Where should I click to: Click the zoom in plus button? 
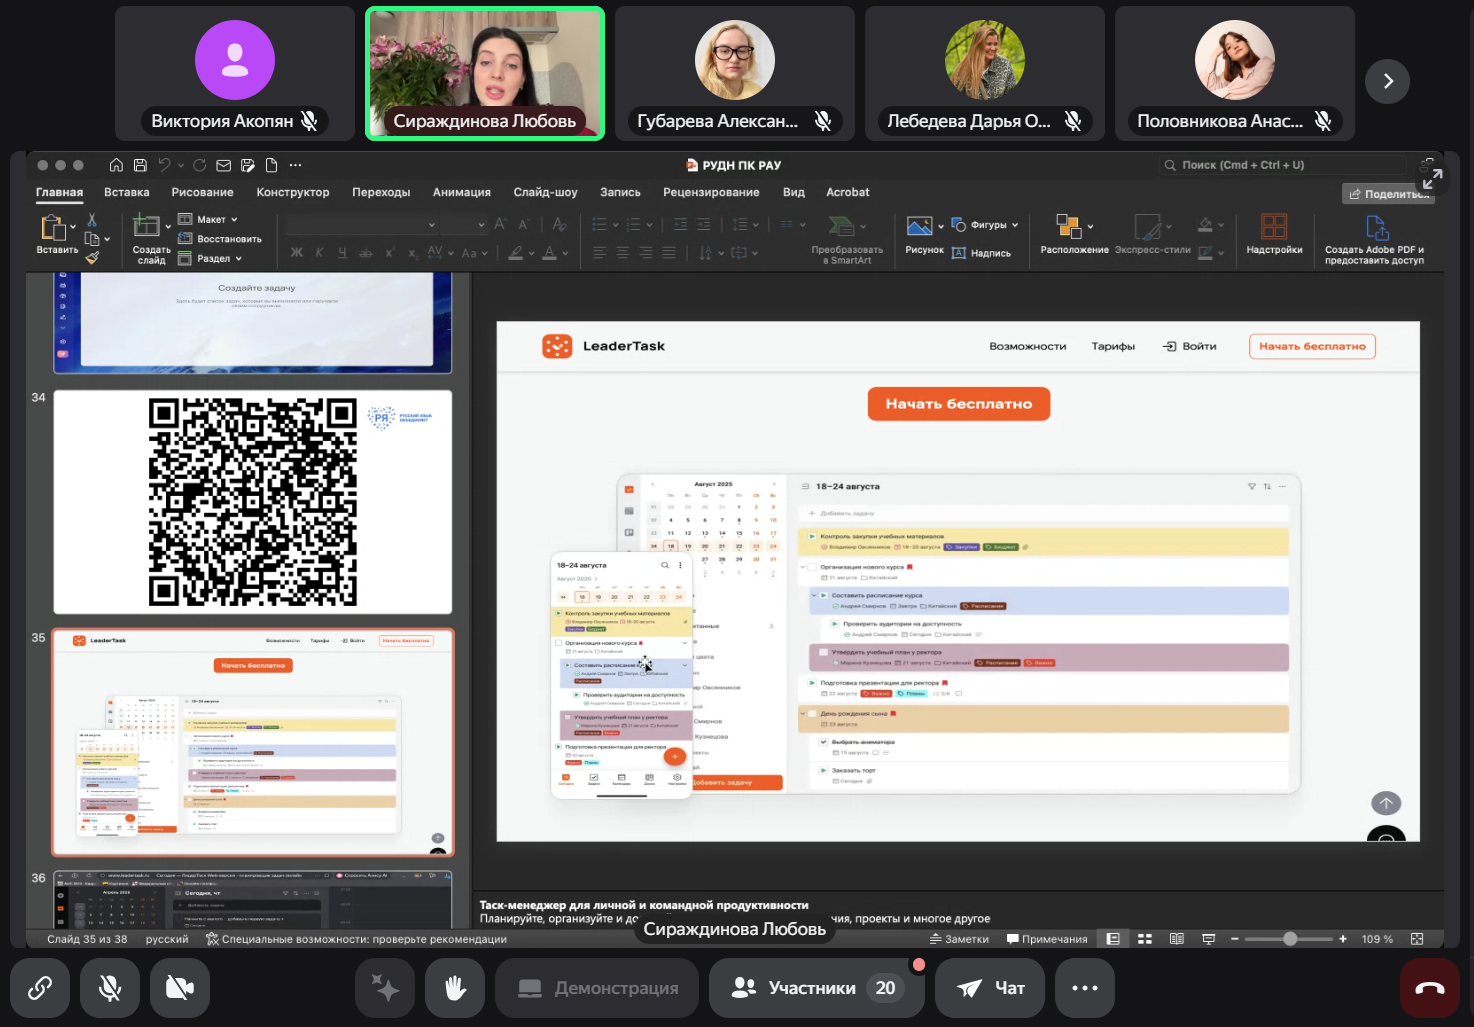(1342, 939)
